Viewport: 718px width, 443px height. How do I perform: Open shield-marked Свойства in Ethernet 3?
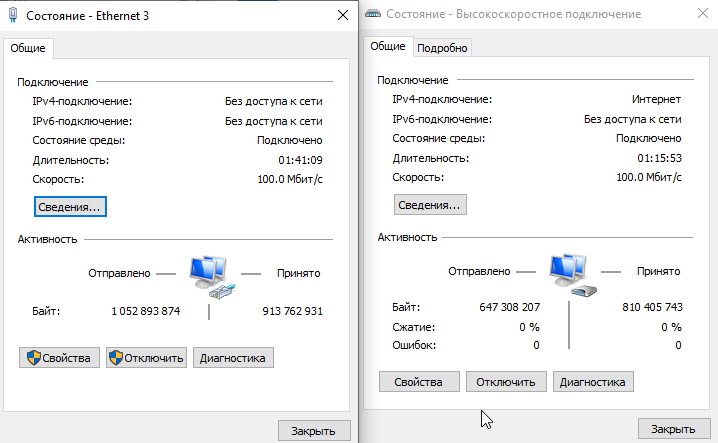59,358
